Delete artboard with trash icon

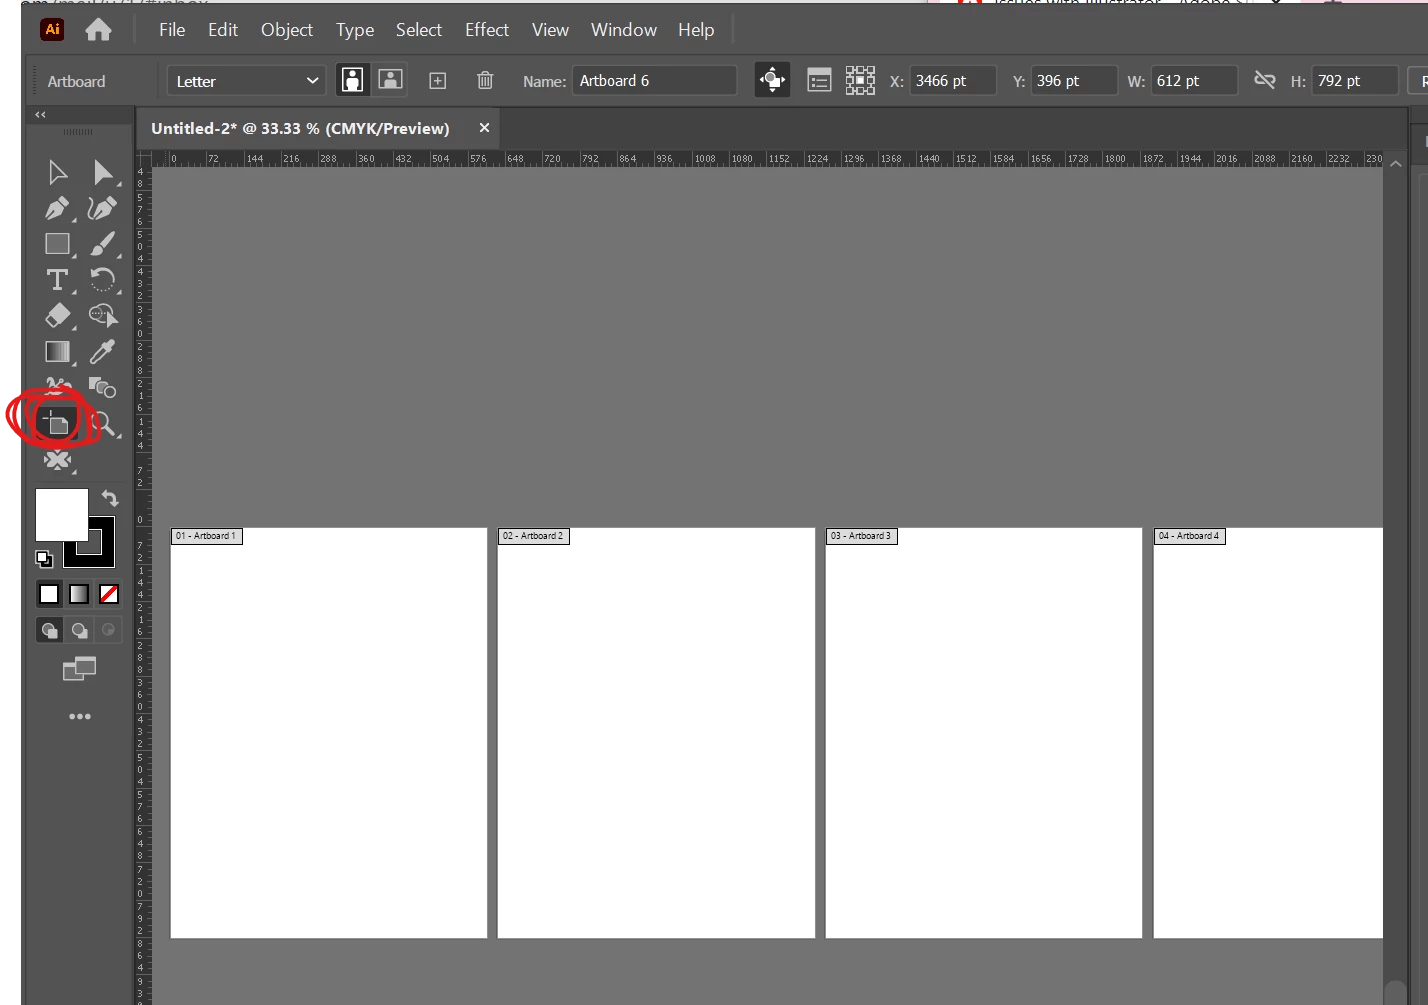point(485,81)
